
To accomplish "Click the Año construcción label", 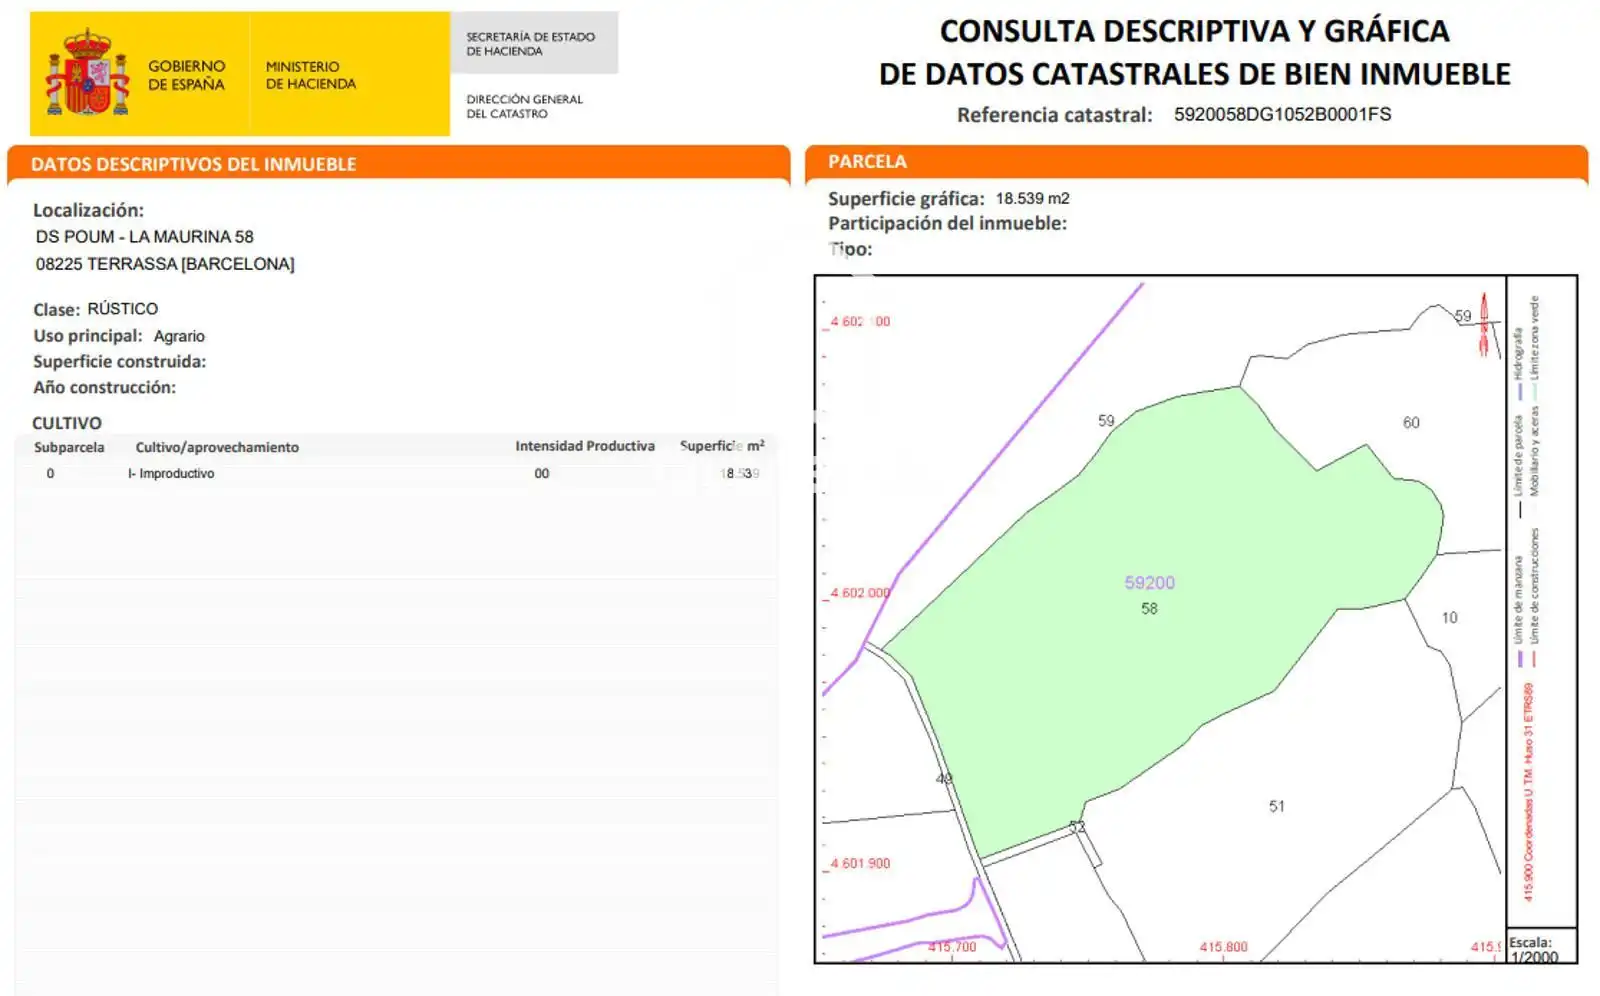I will pos(104,387).
